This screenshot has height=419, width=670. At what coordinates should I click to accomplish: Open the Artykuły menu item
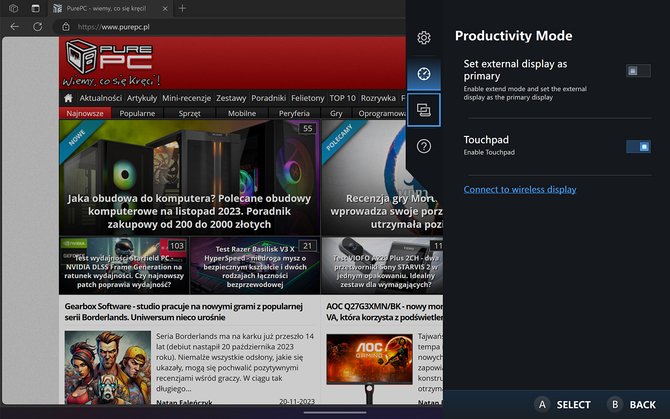tap(142, 98)
